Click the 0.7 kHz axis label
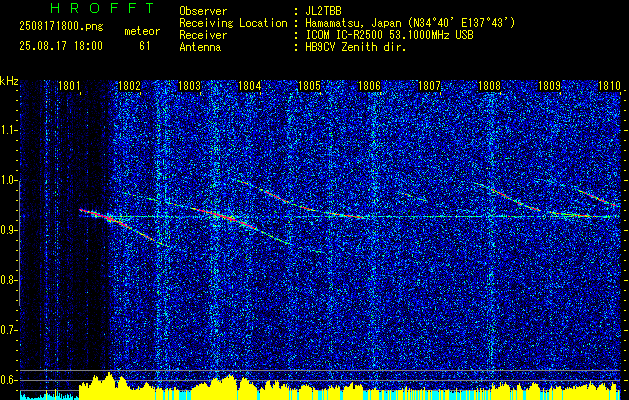 (9, 330)
